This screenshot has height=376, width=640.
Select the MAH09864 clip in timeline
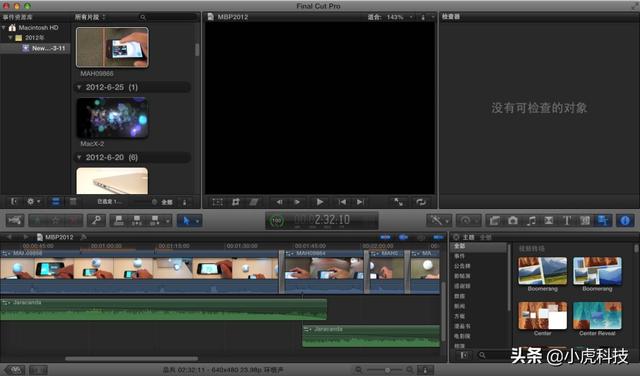click(324, 272)
